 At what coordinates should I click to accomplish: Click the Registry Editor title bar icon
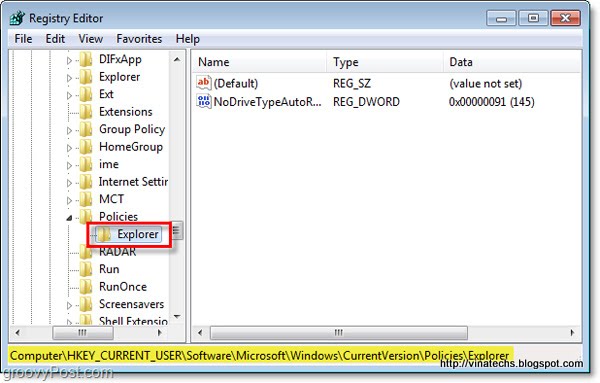[17, 18]
